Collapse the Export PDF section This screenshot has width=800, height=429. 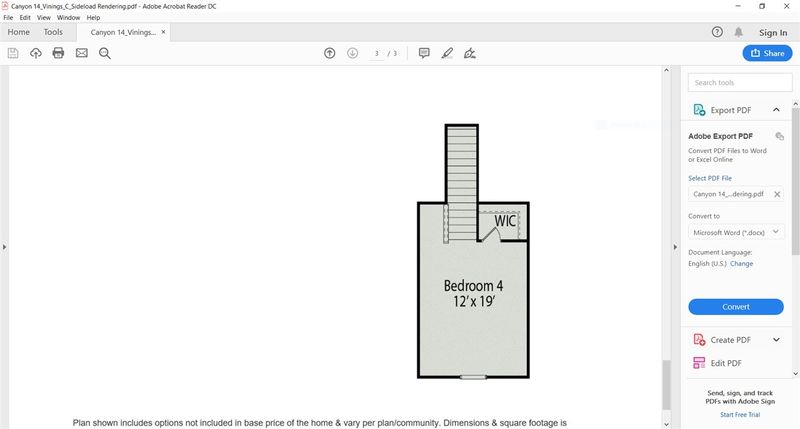(776, 110)
